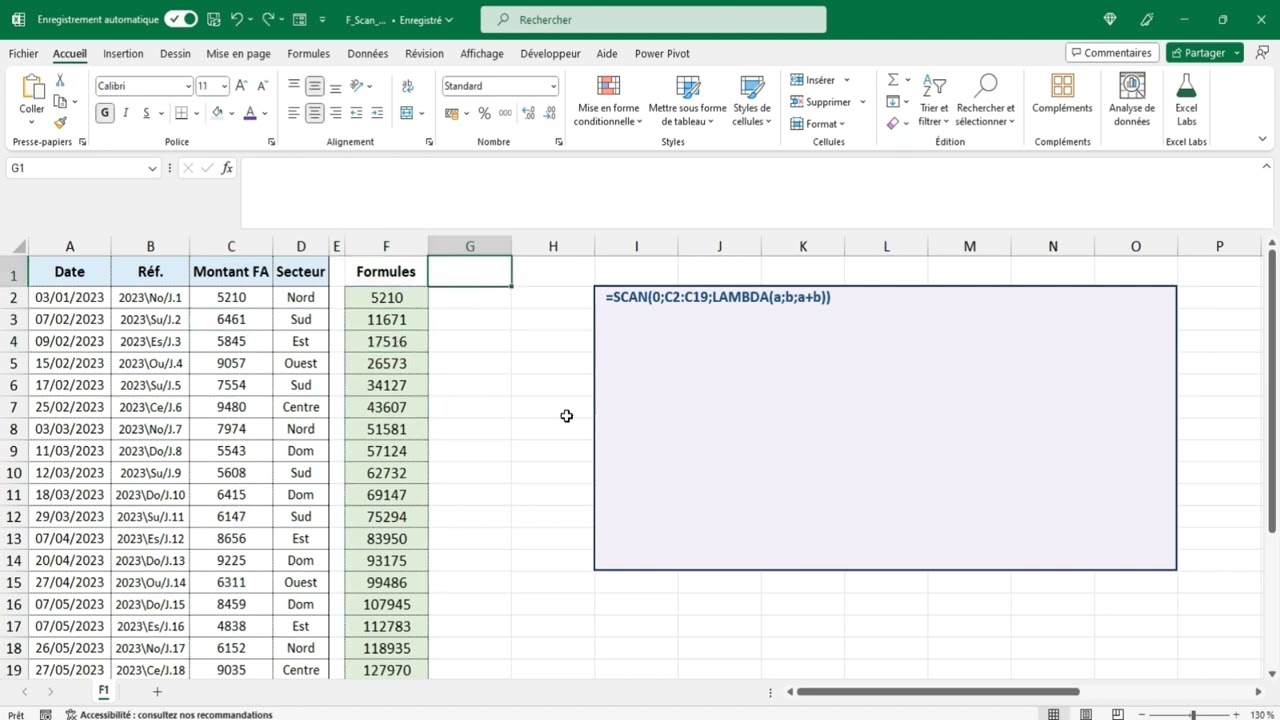Toggle align text right
The width and height of the screenshot is (1280, 720).
[336, 113]
